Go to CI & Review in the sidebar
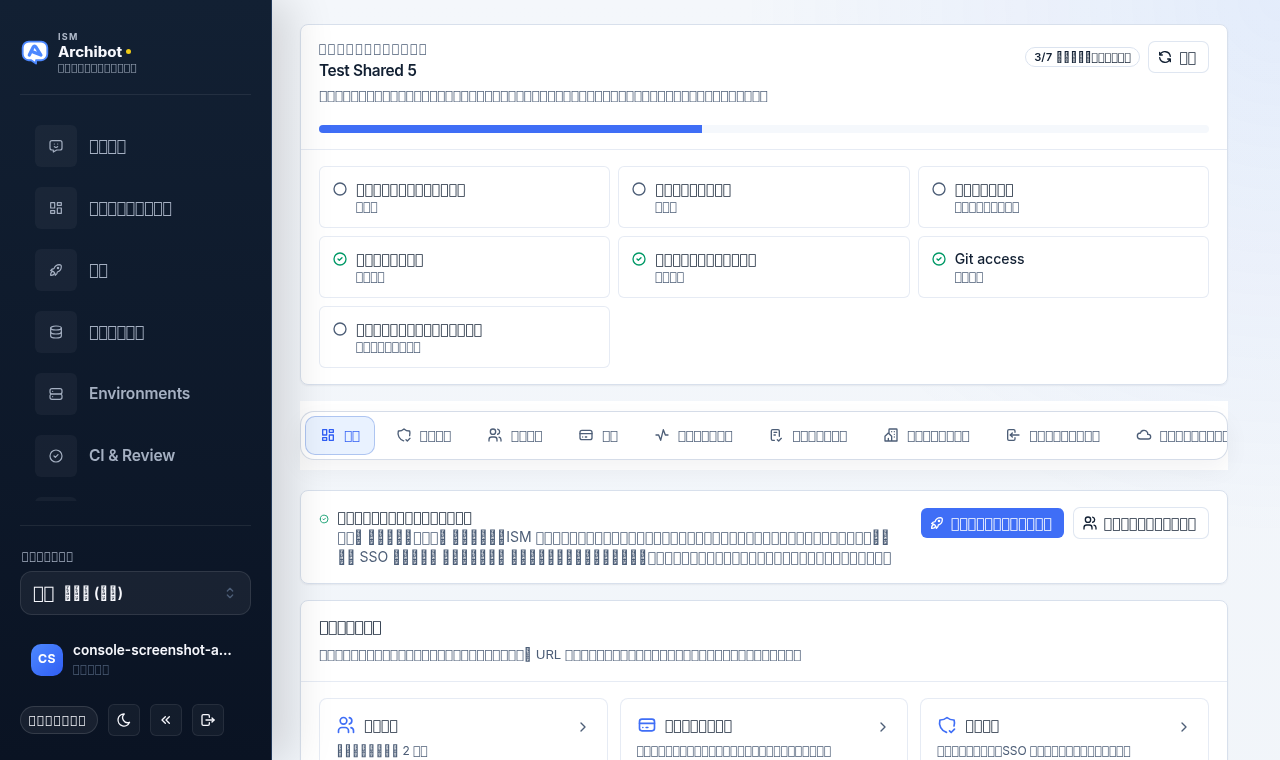Screen dimensions: 1280x760 click(x=136, y=456)
